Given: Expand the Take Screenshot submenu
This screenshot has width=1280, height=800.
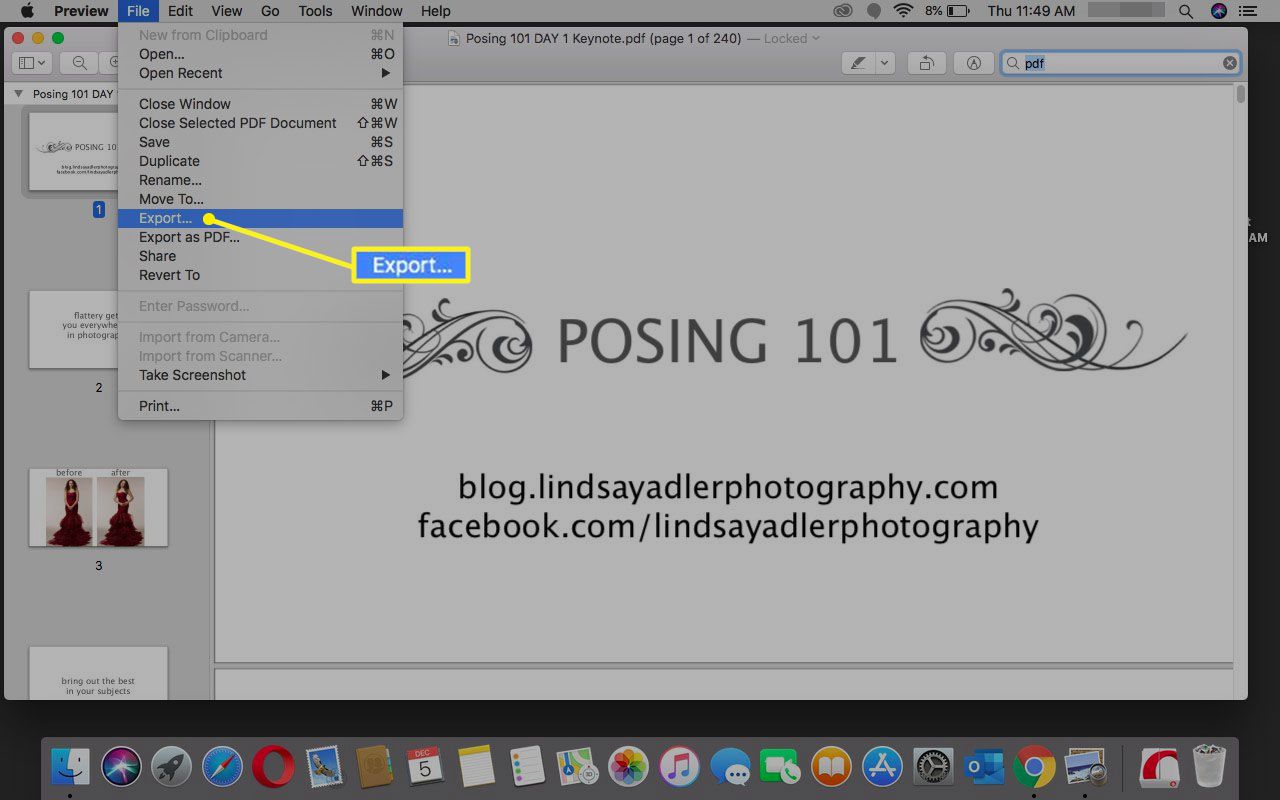Looking at the screenshot, I should [x=260, y=375].
